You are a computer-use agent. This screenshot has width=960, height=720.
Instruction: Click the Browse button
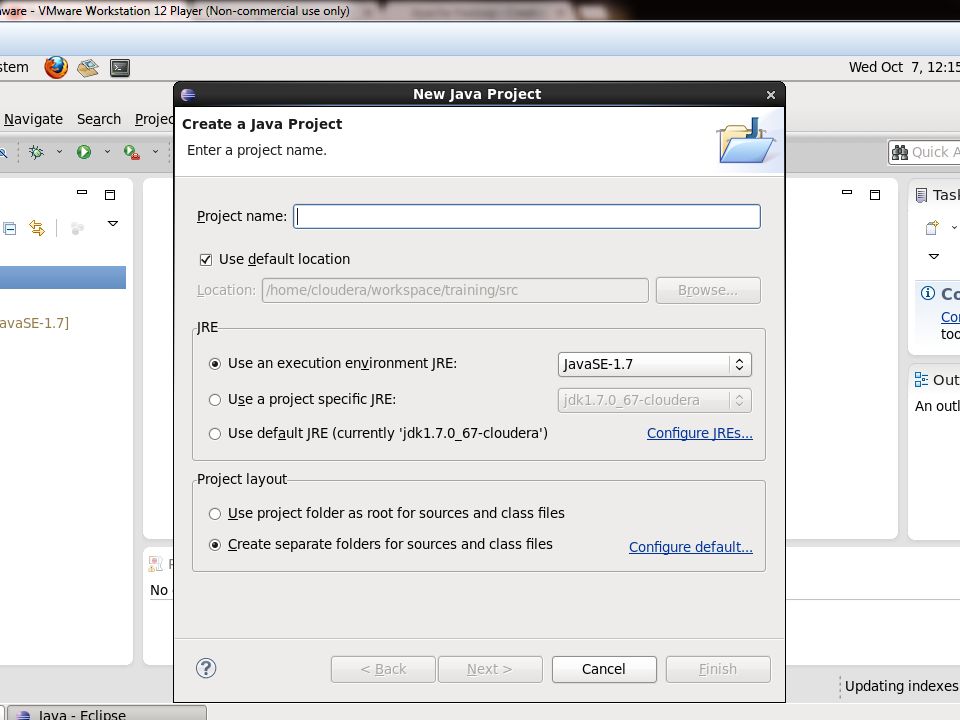point(708,290)
